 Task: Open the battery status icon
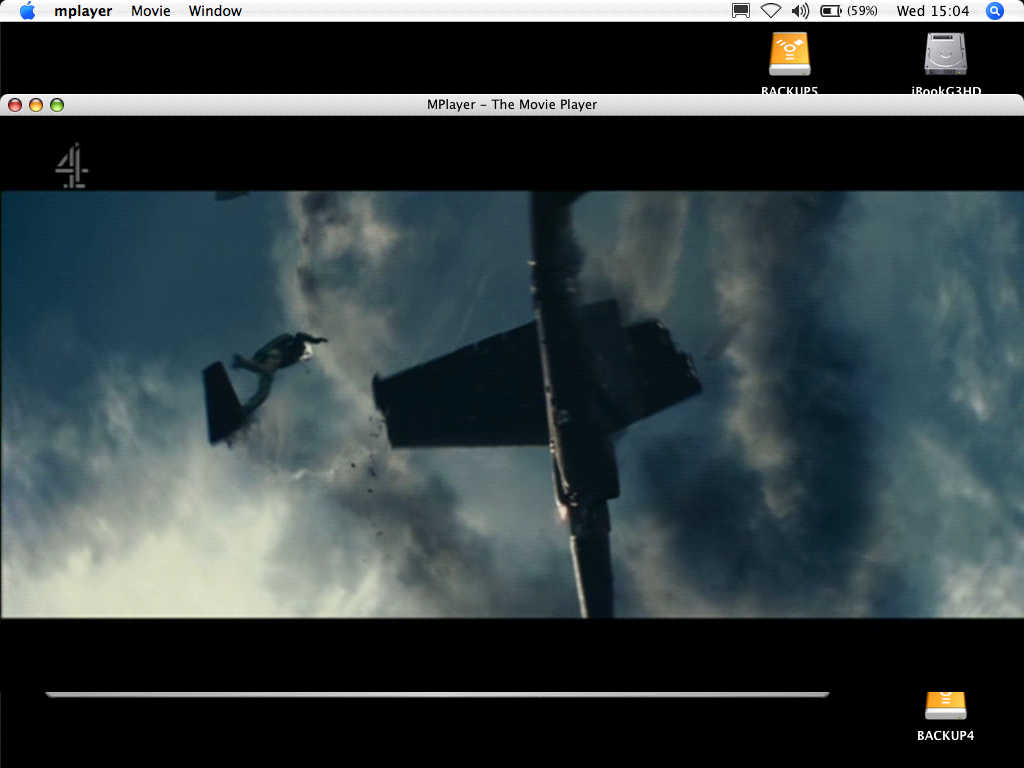pos(831,10)
